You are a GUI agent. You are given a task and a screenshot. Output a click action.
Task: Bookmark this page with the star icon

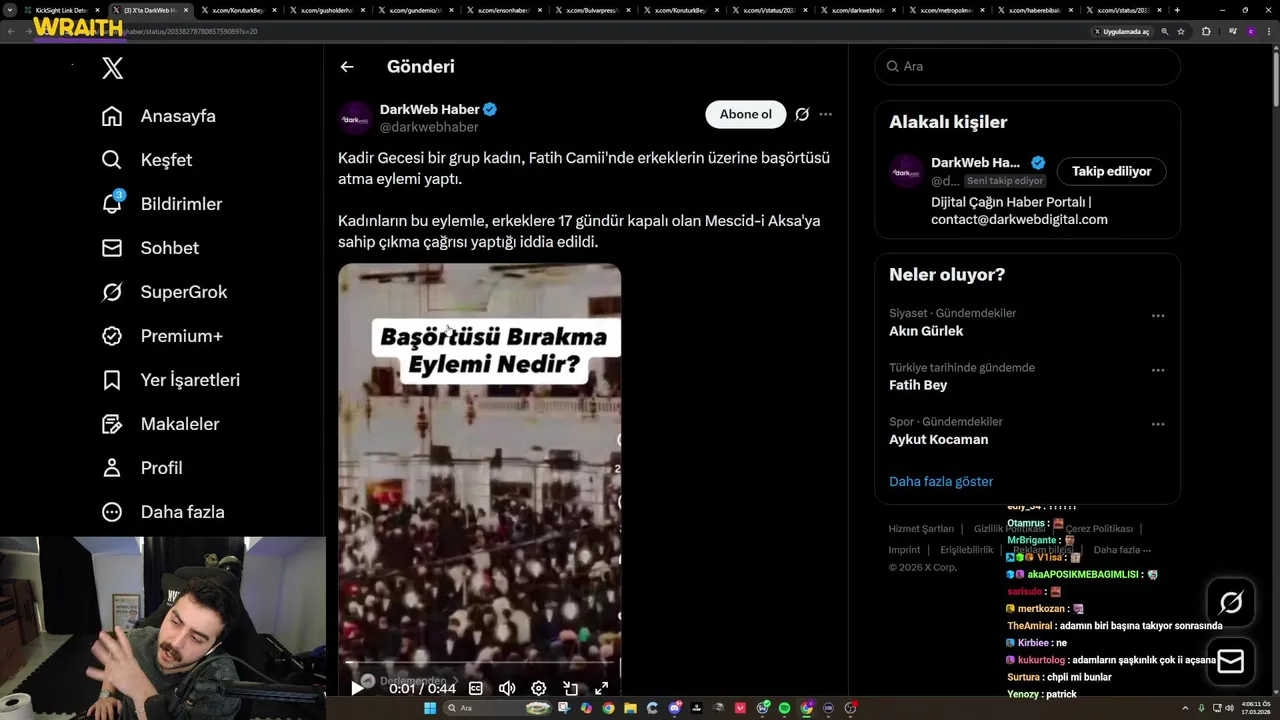click(x=1181, y=31)
